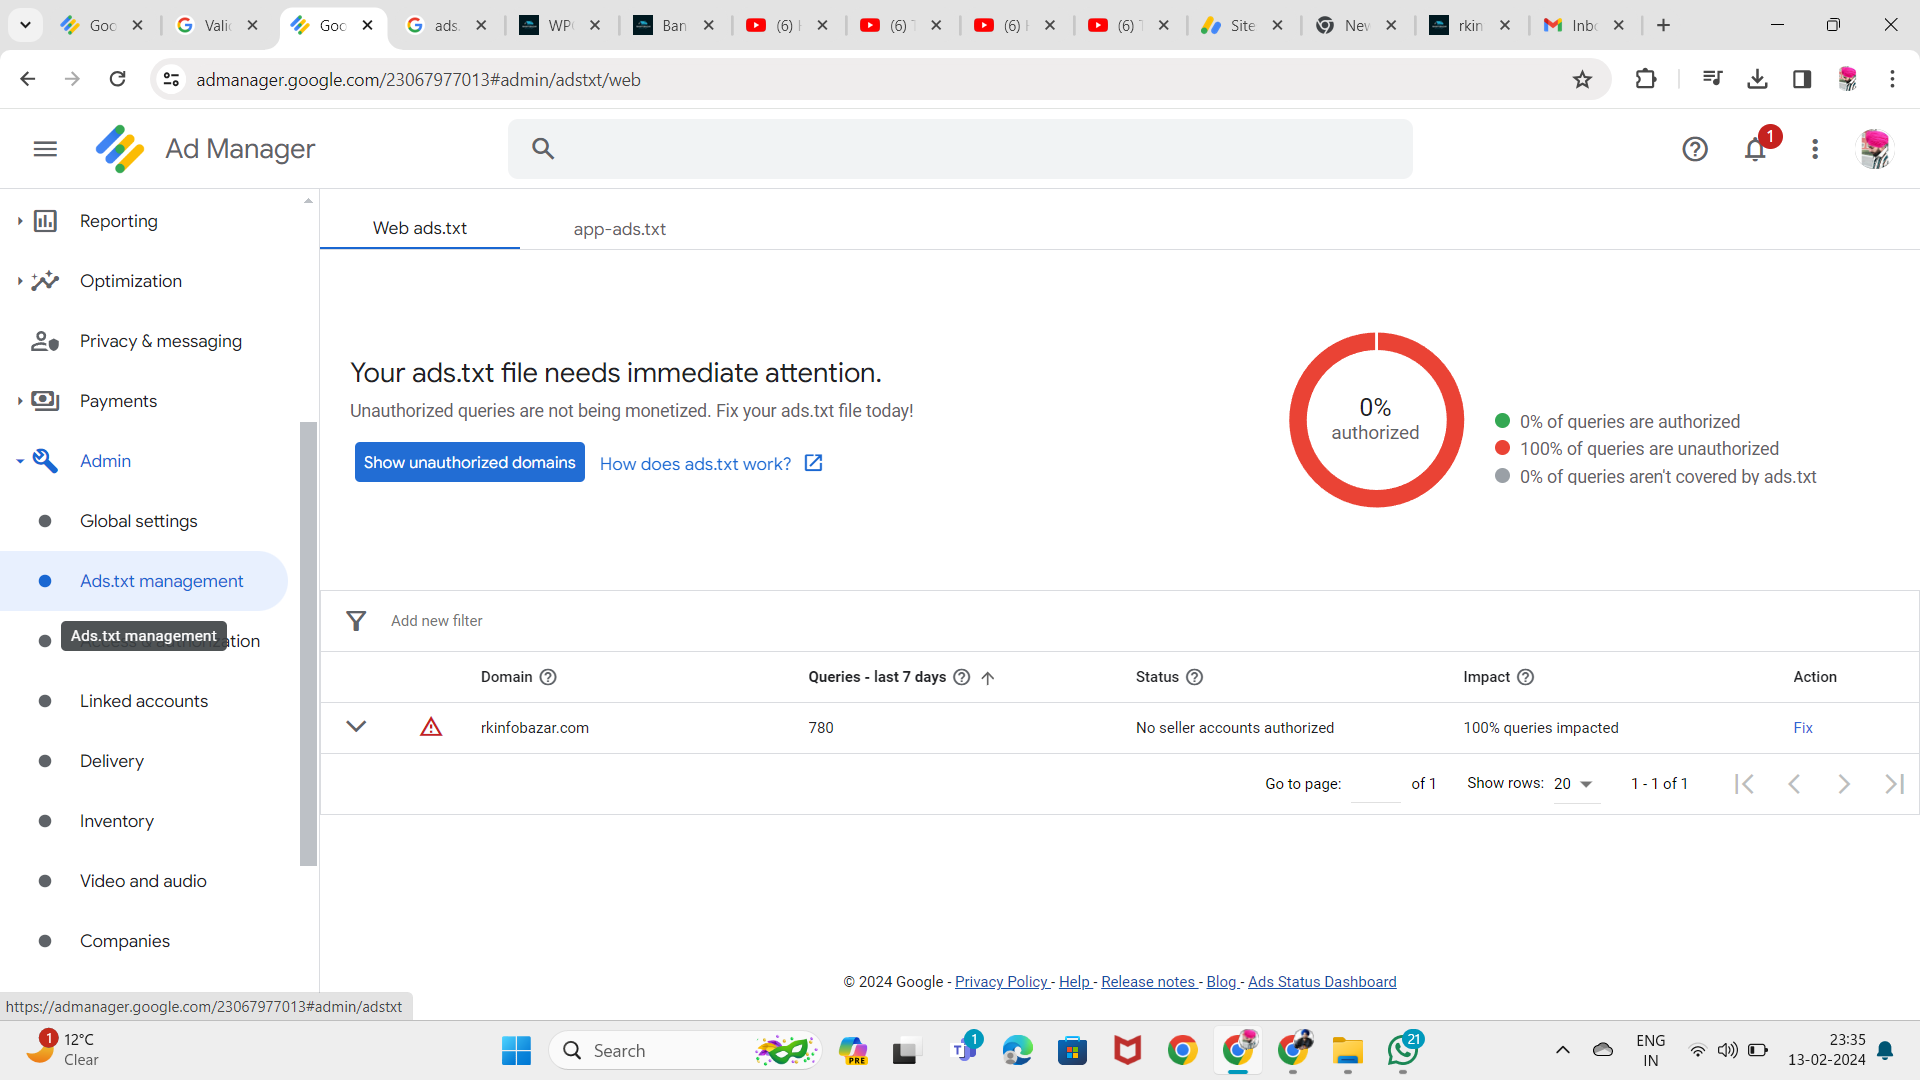1920x1080 pixels.
Task: Click the filter funnel icon
Action: (356, 621)
